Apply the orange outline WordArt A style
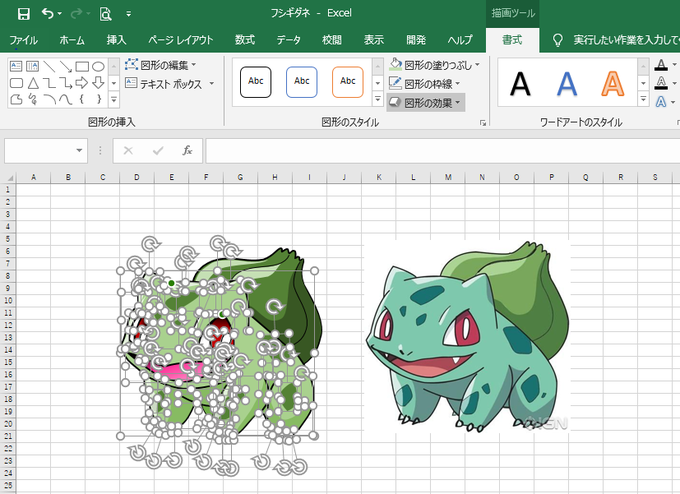 [612, 84]
